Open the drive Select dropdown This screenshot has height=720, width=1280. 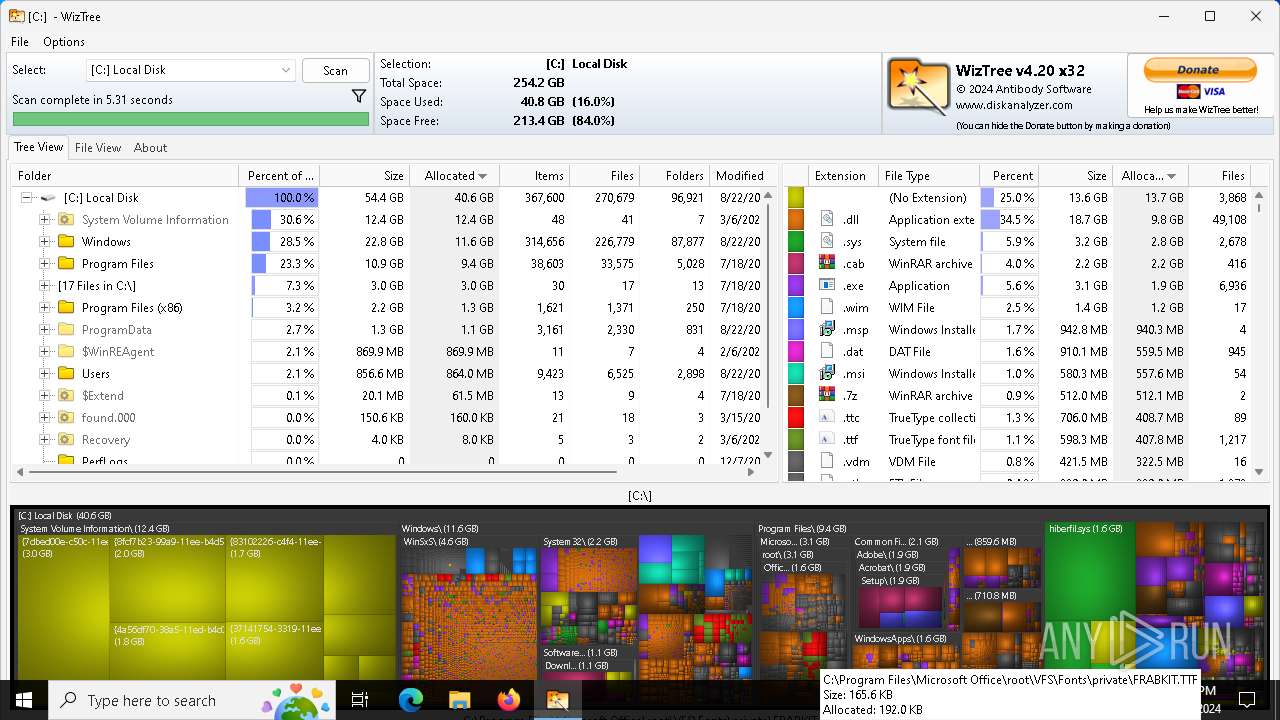pyautogui.click(x=190, y=70)
